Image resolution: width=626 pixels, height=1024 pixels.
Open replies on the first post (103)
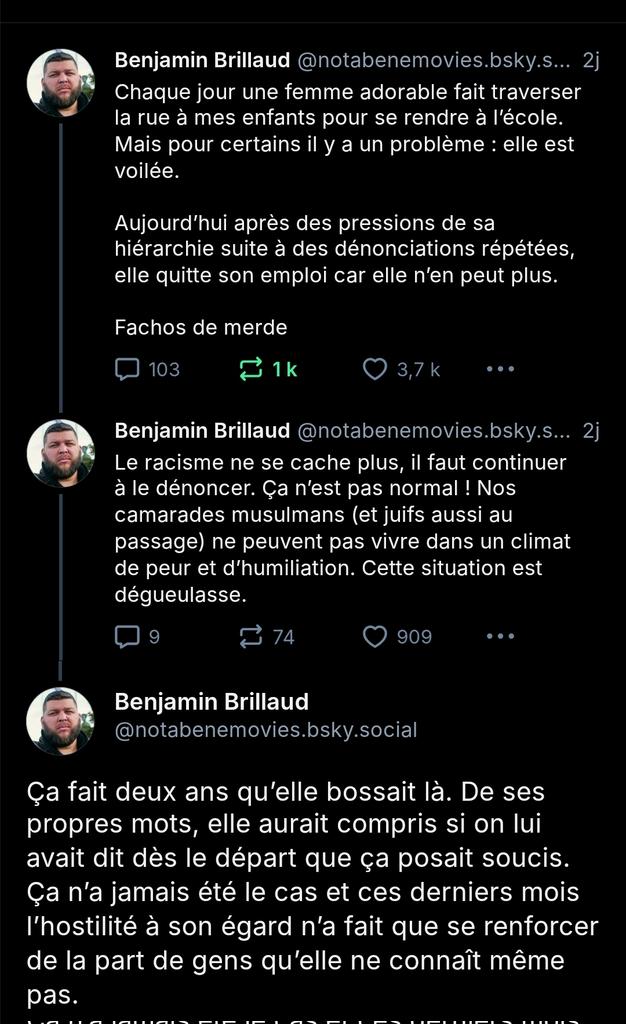(x=147, y=370)
